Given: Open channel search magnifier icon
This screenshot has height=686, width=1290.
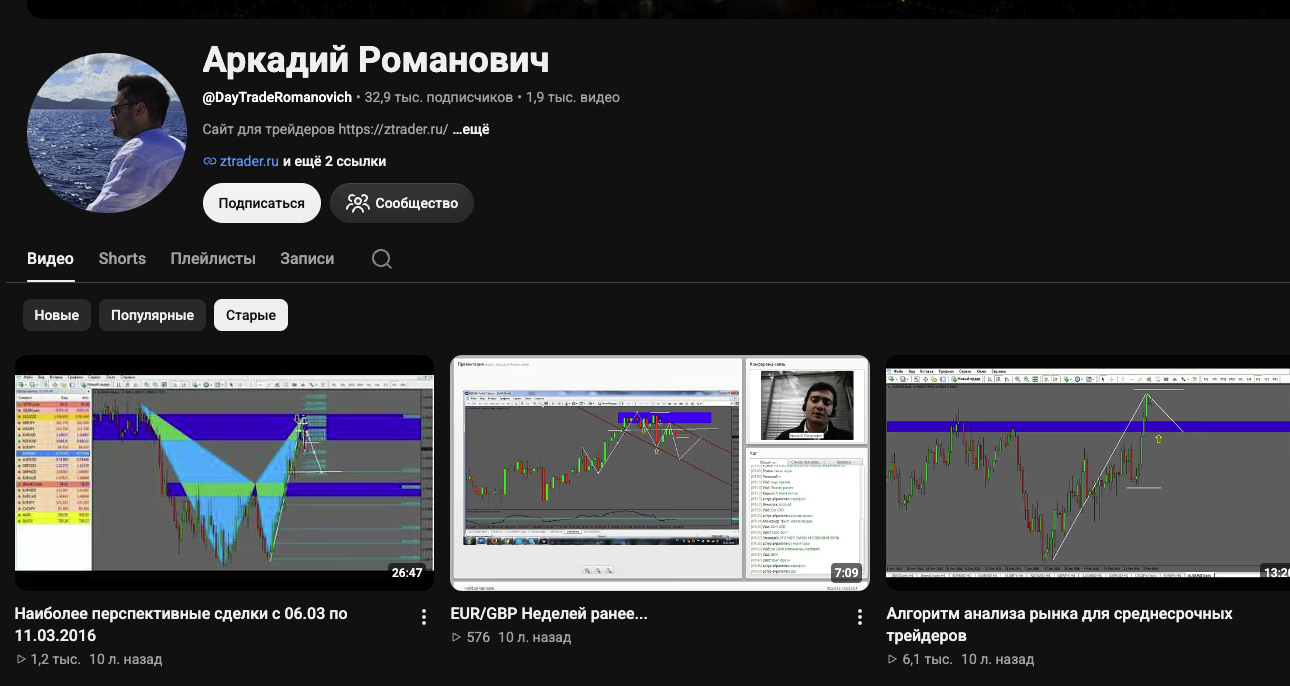Looking at the screenshot, I should click(x=381, y=259).
